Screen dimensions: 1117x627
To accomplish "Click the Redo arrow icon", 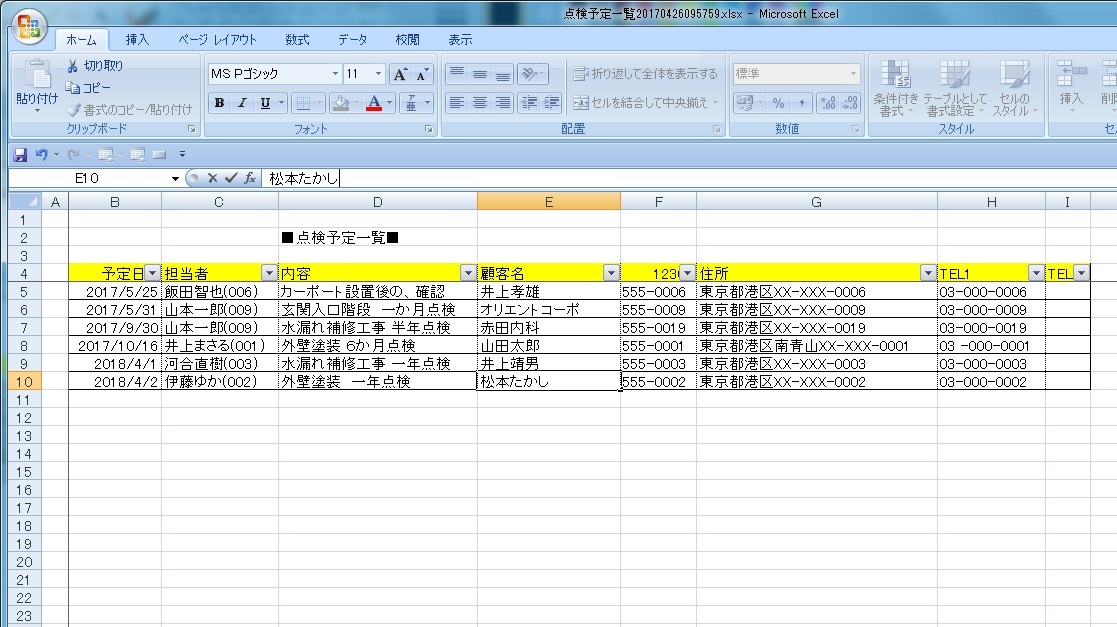I will [x=73, y=155].
